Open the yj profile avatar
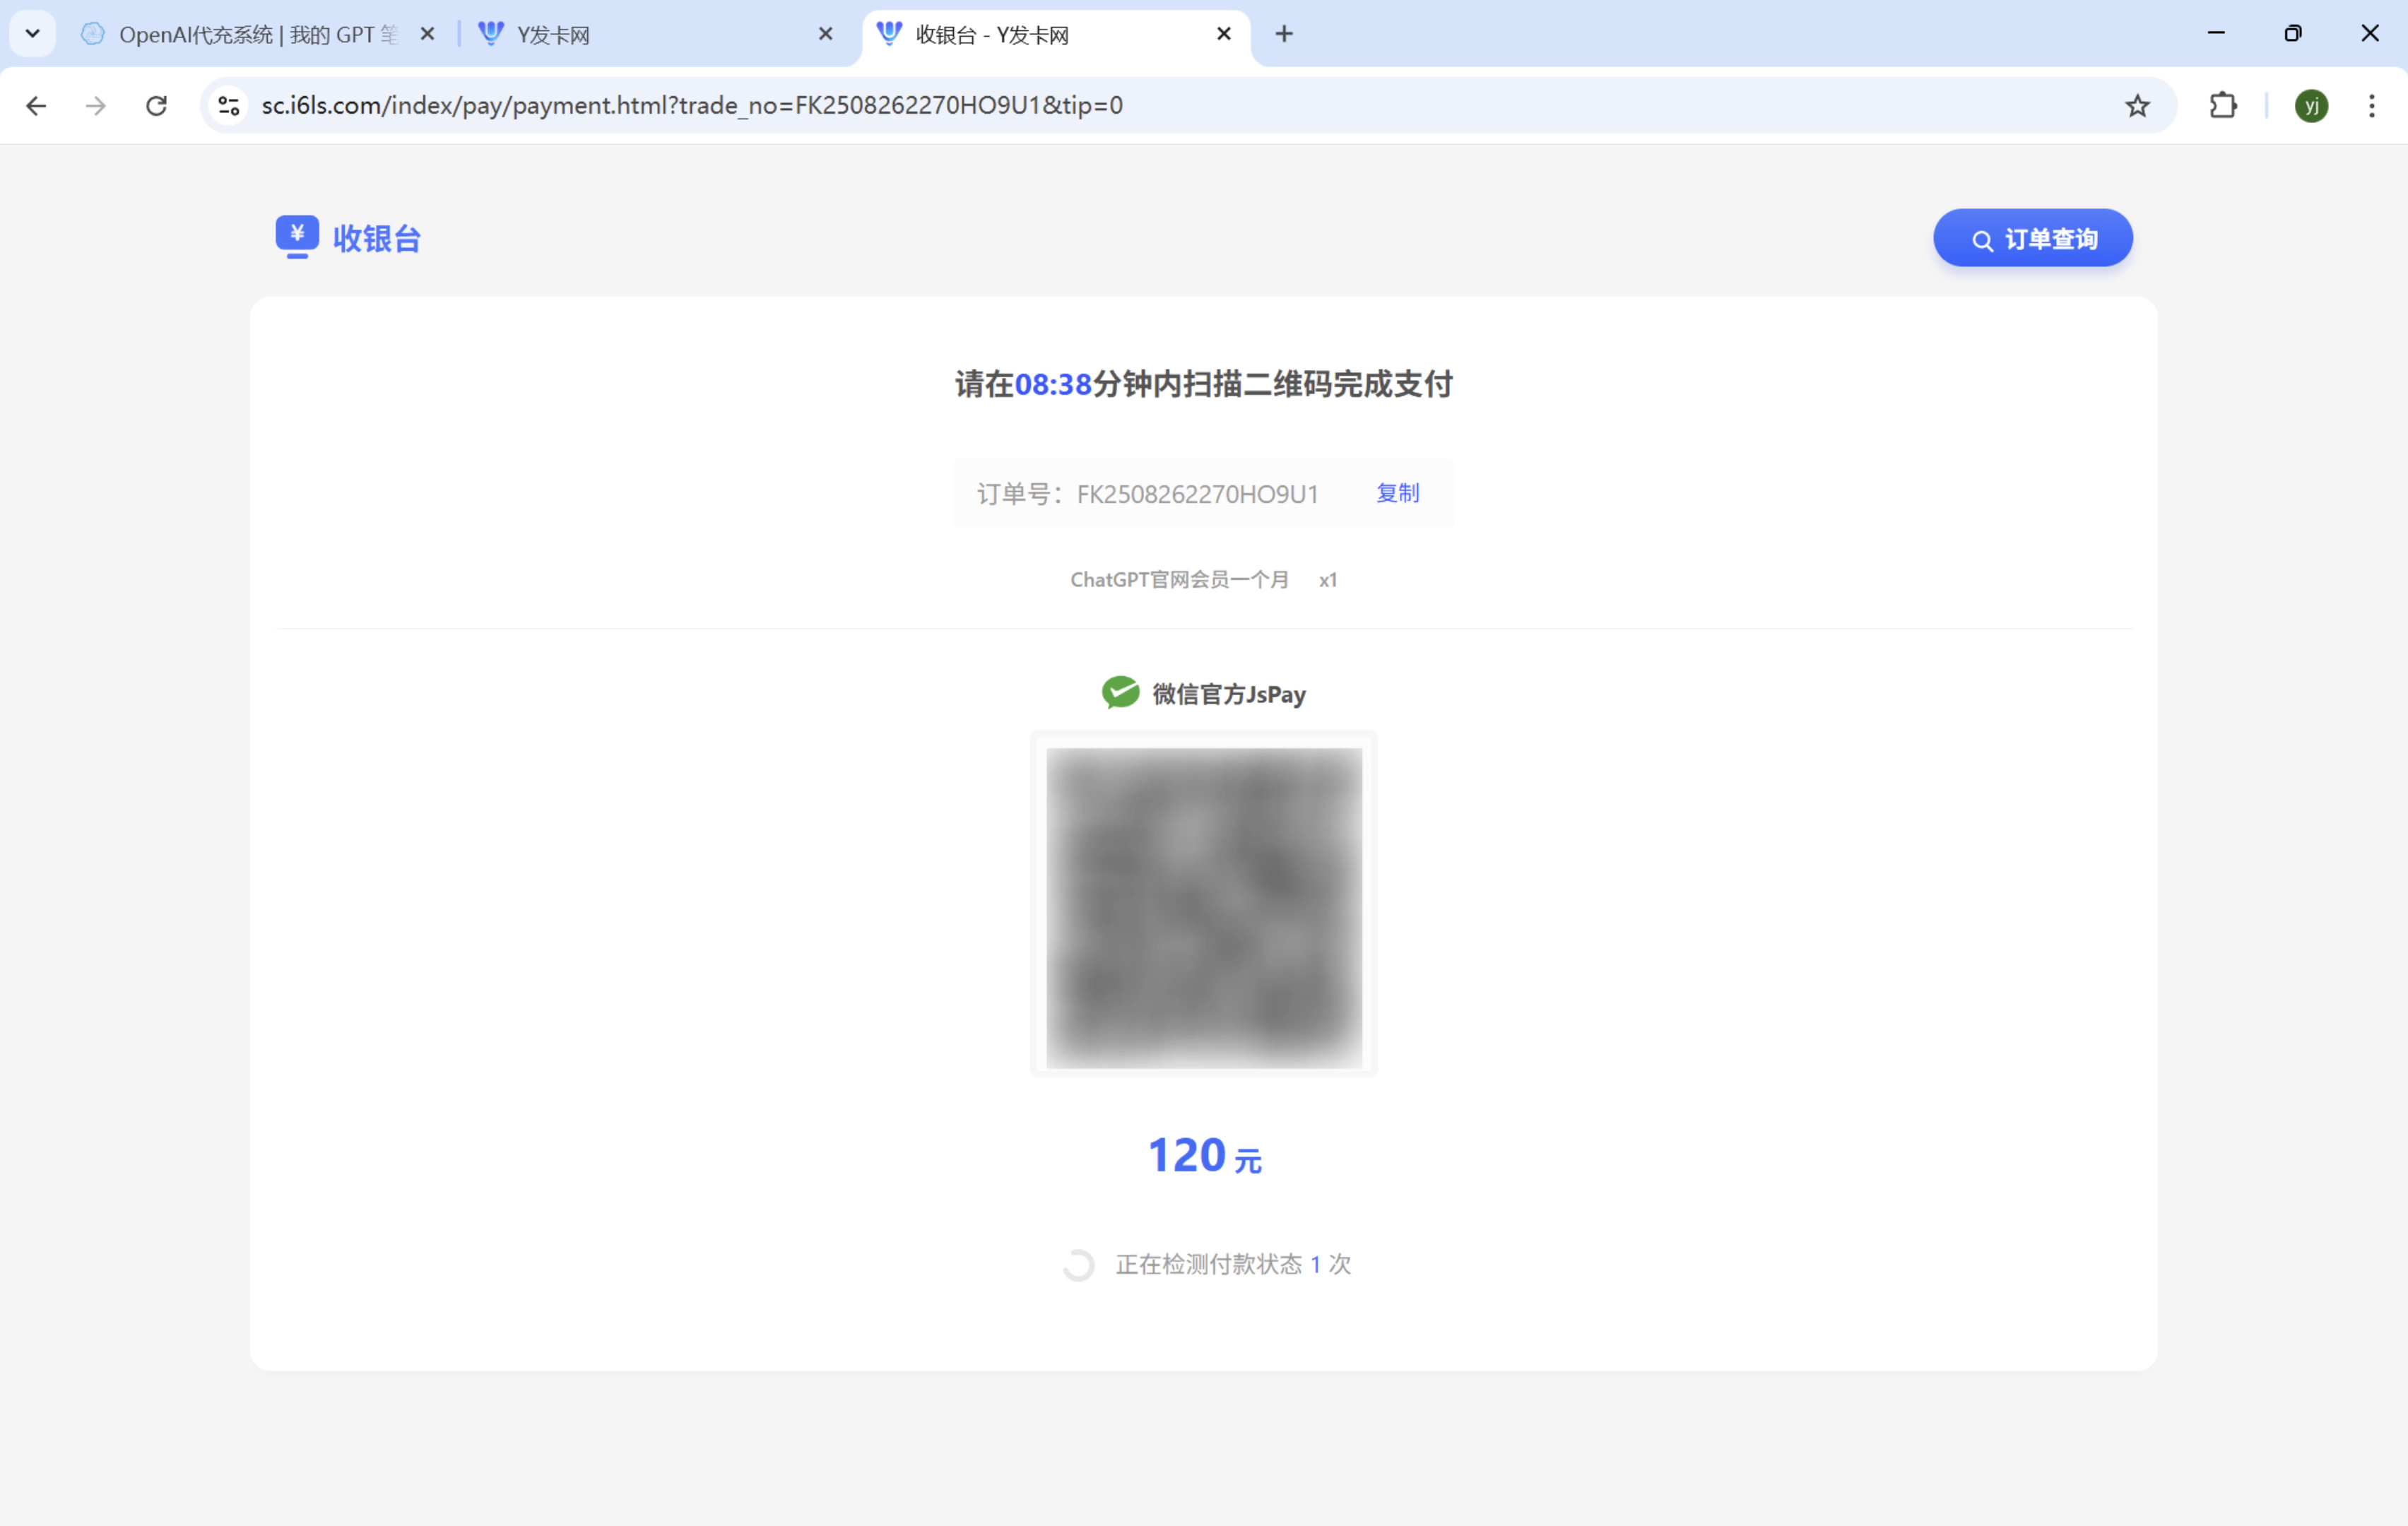This screenshot has width=2408, height=1526. [x=2311, y=106]
